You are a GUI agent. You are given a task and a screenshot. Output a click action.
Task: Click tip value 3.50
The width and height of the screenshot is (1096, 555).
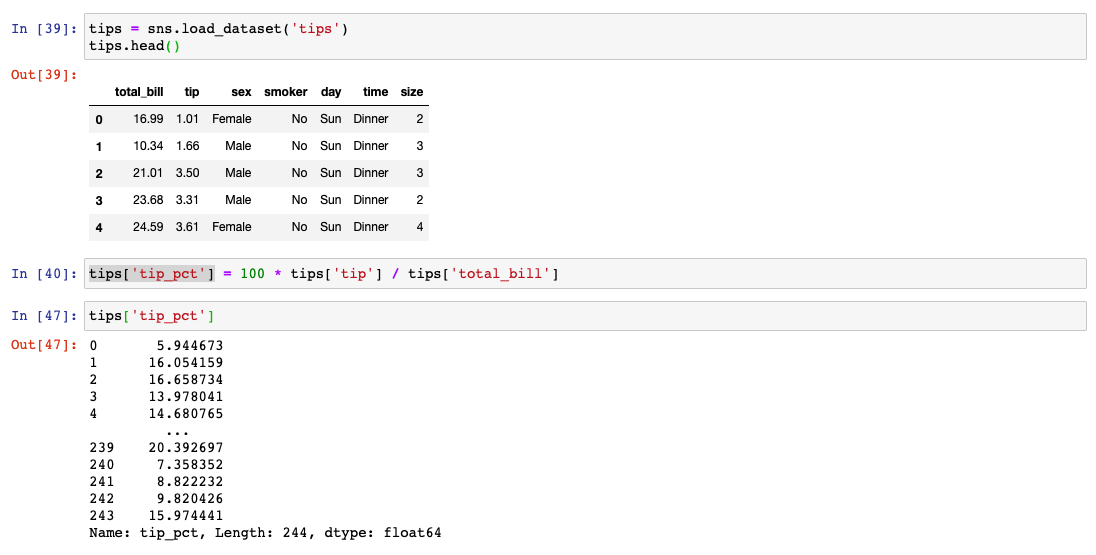click(x=187, y=173)
